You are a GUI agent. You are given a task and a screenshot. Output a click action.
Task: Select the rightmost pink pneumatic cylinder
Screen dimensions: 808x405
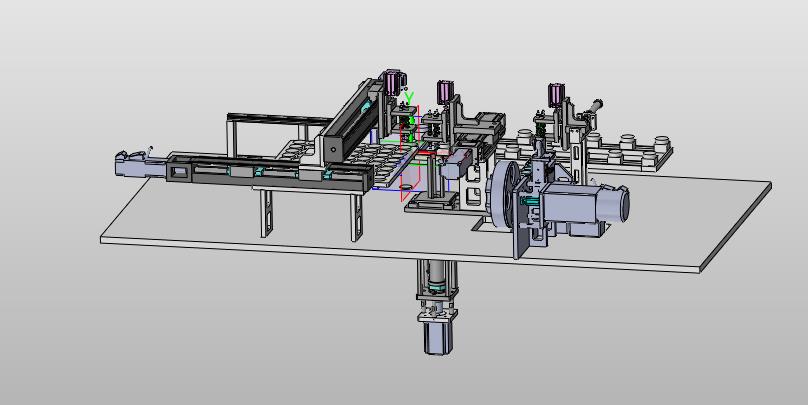556,94
